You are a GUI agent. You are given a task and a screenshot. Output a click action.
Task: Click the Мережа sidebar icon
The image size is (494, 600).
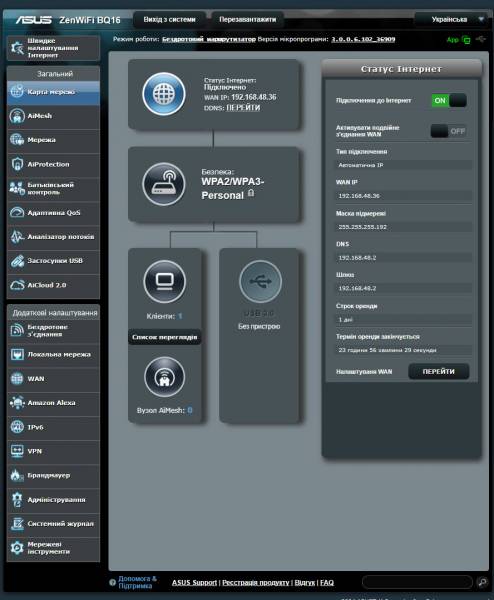coord(17,140)
